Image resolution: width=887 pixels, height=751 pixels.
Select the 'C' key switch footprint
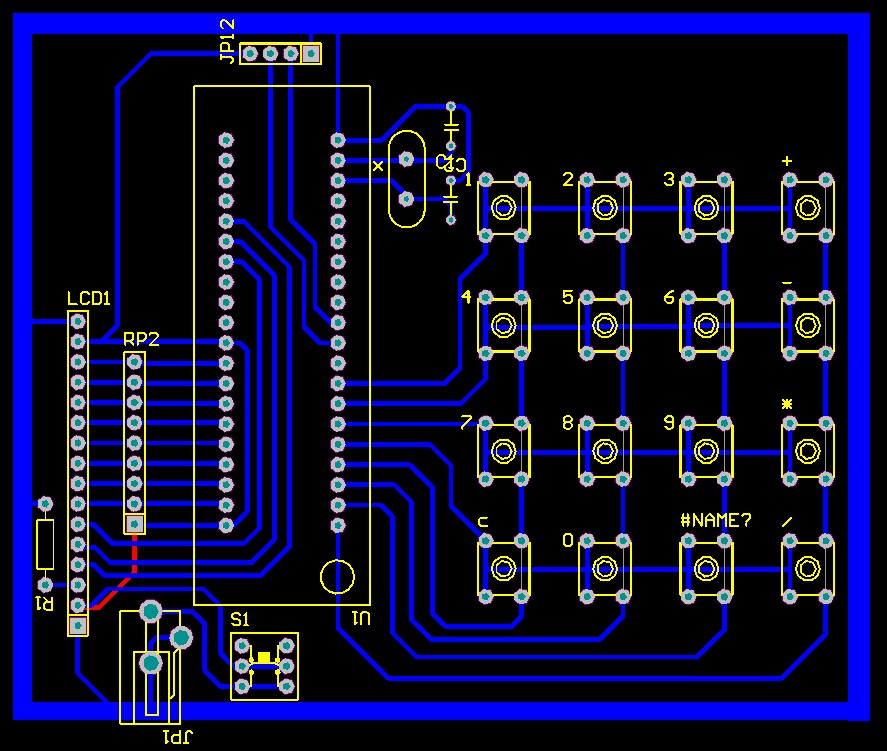503,568
